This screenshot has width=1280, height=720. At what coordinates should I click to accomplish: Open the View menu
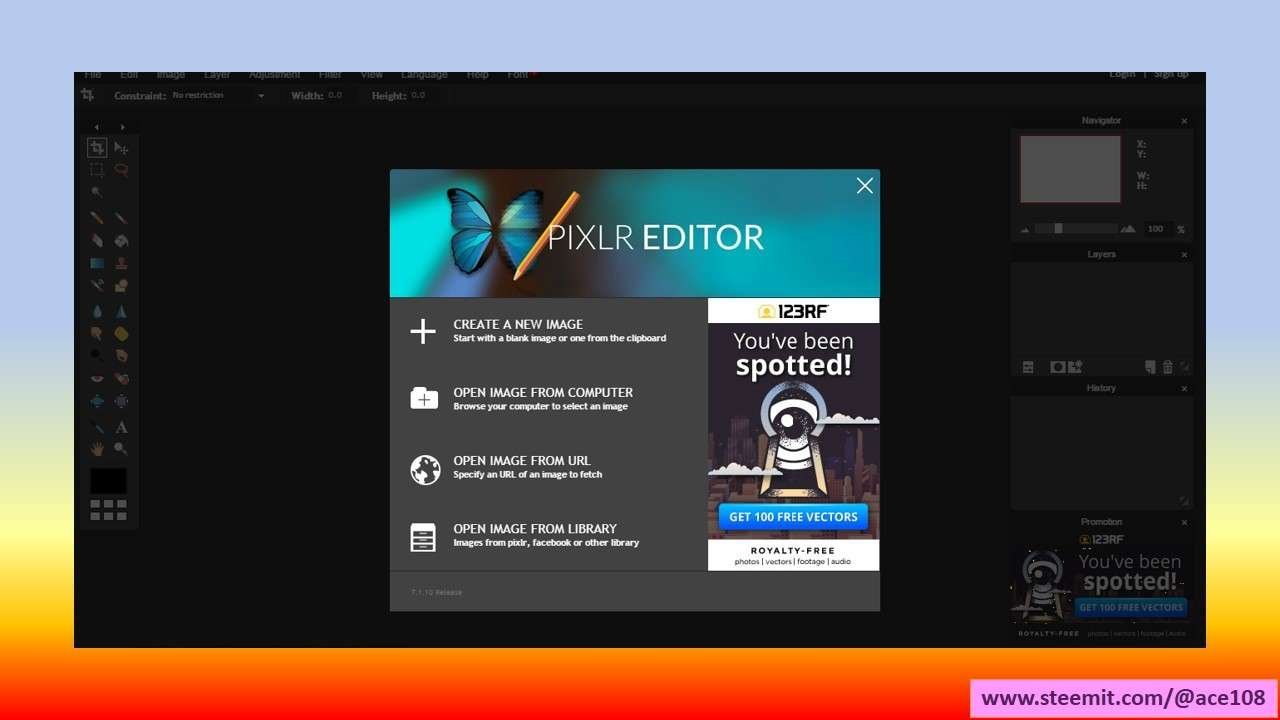point(372,75)
